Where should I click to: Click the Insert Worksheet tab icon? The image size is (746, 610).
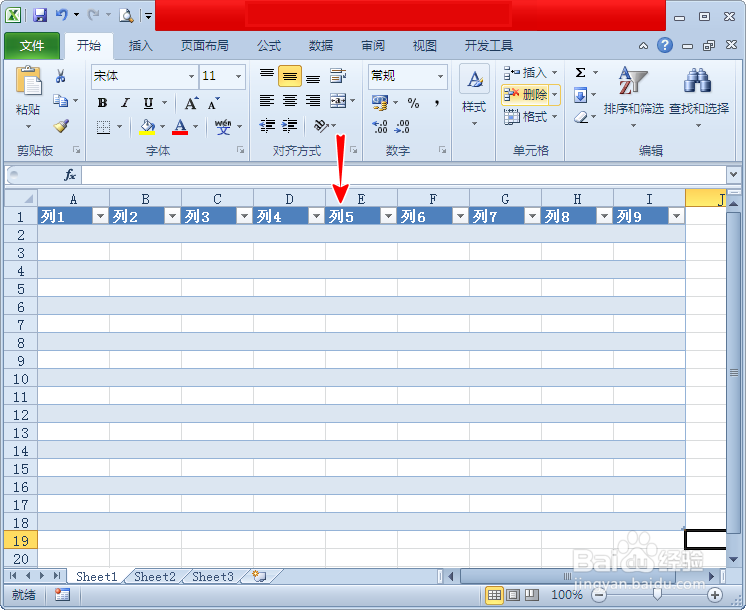[260, 576]
